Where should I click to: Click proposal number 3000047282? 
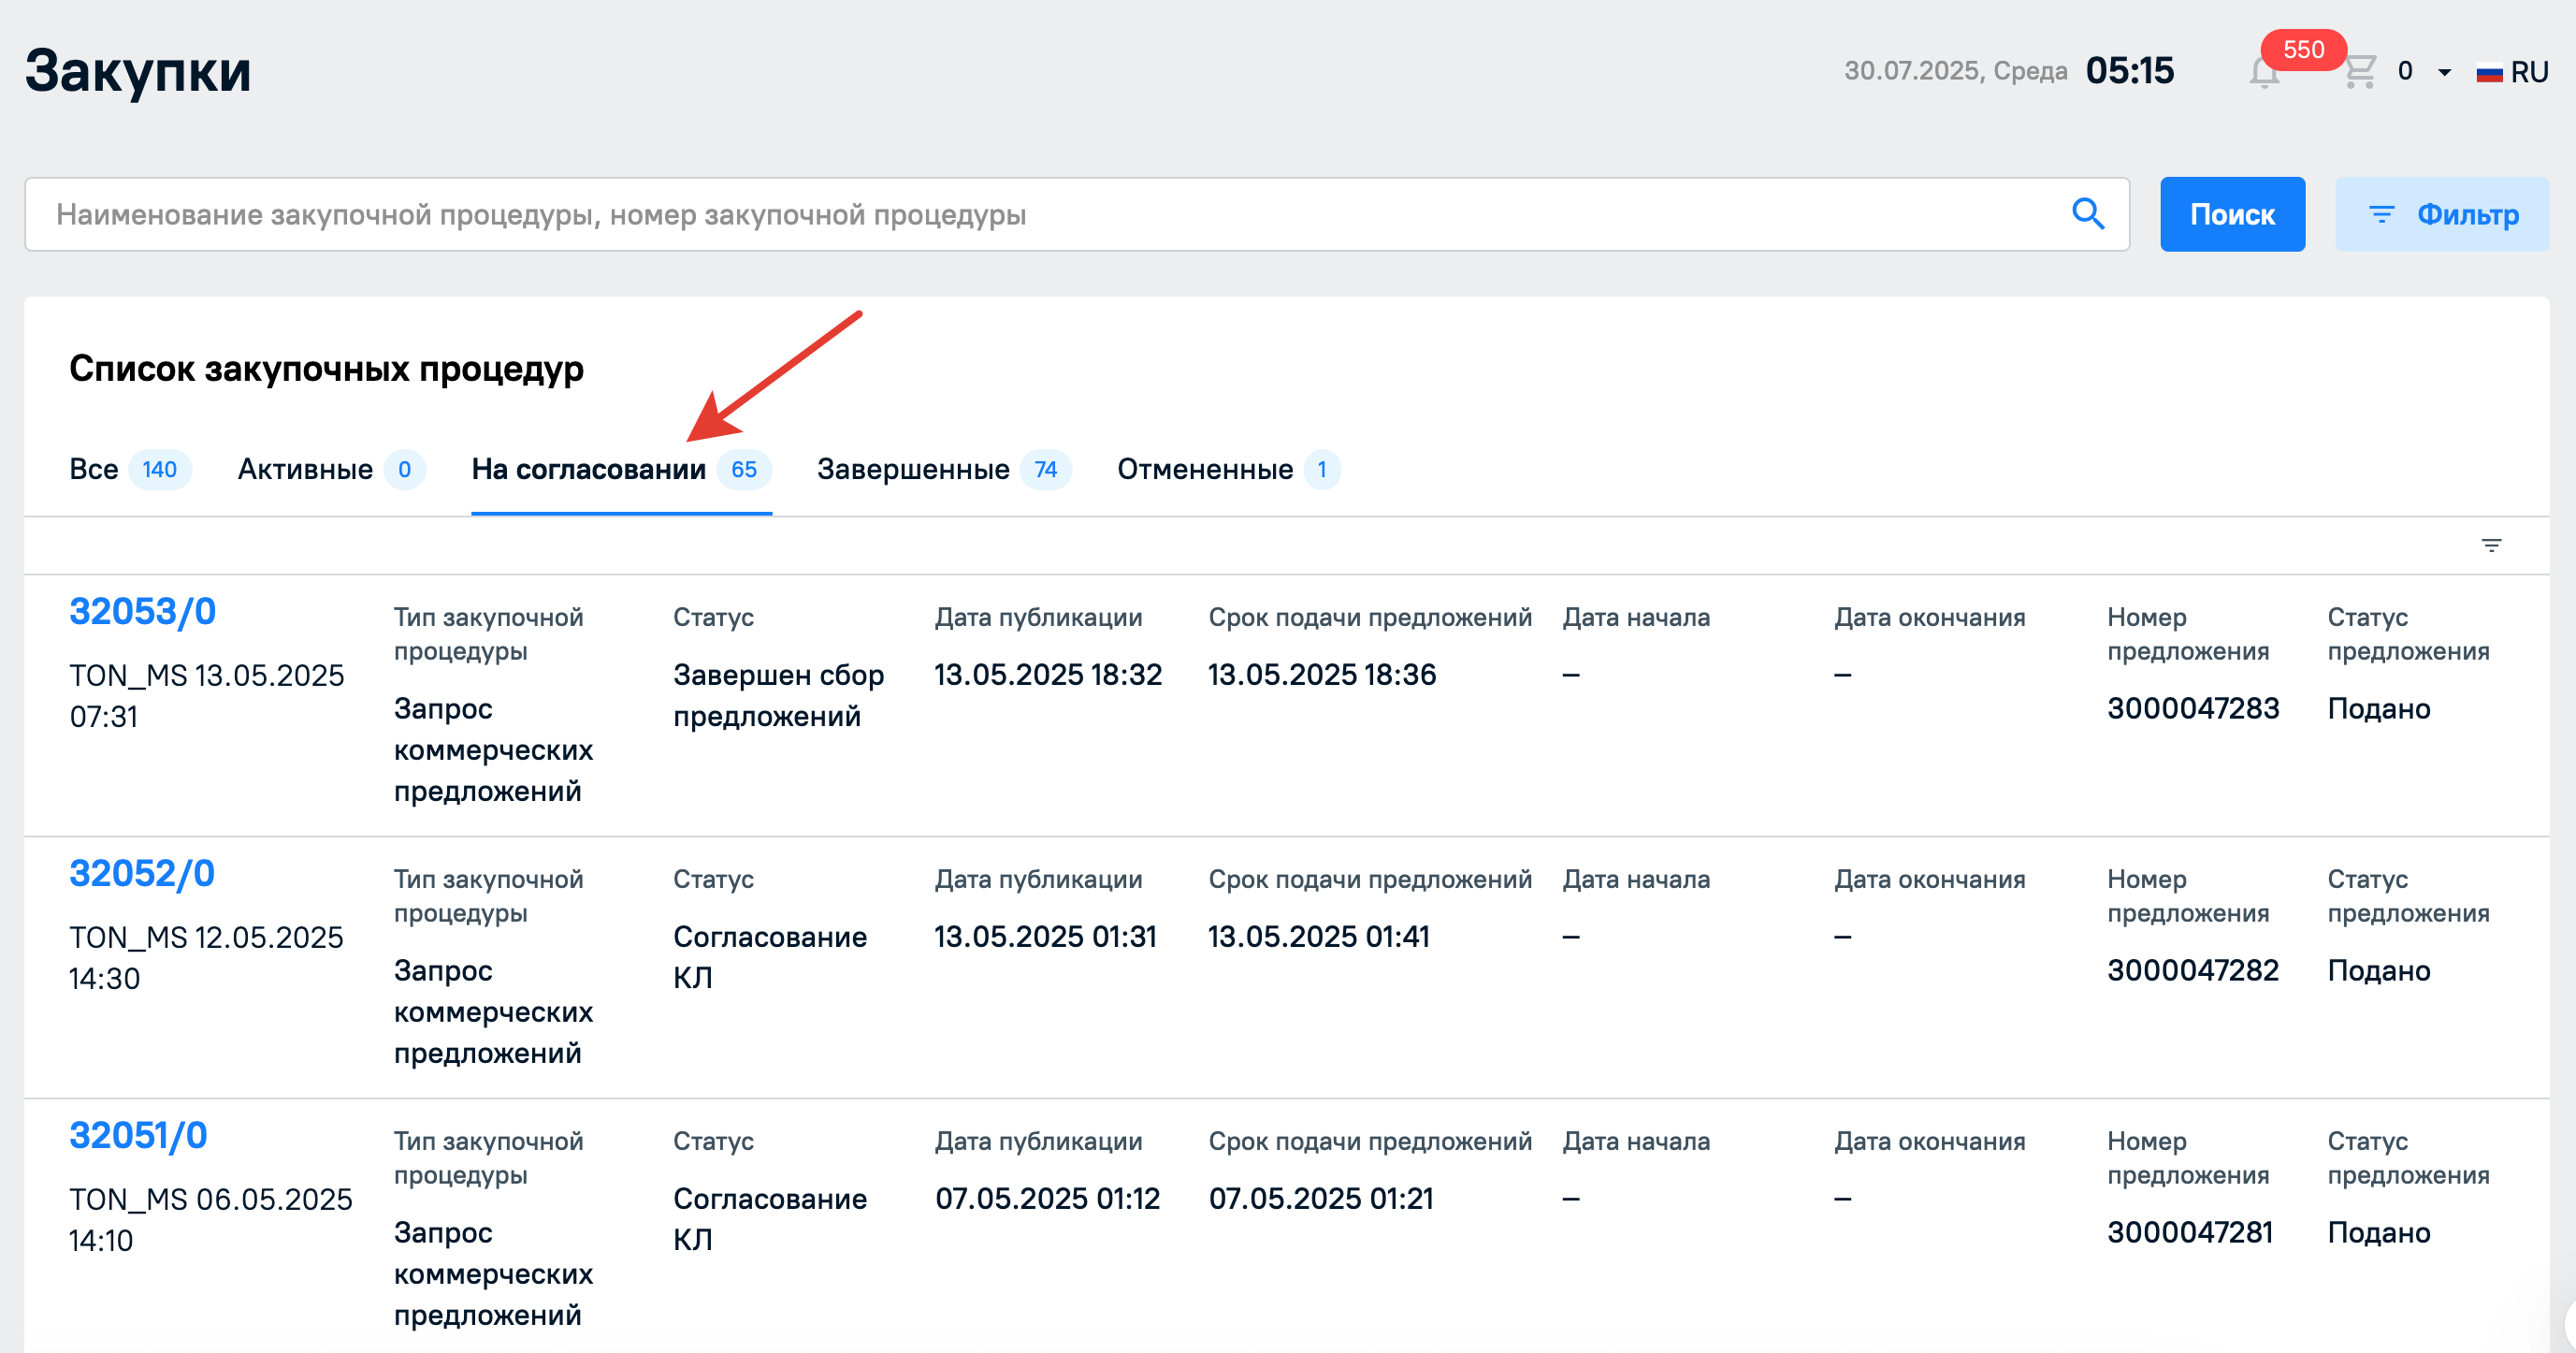2193,970
